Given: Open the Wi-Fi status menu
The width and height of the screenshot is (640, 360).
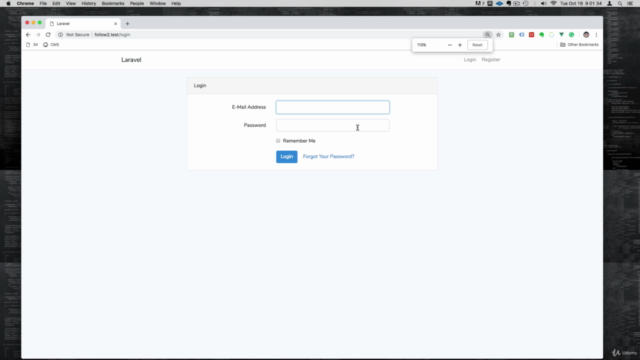Looking at the screenshot, I should 553,3.
